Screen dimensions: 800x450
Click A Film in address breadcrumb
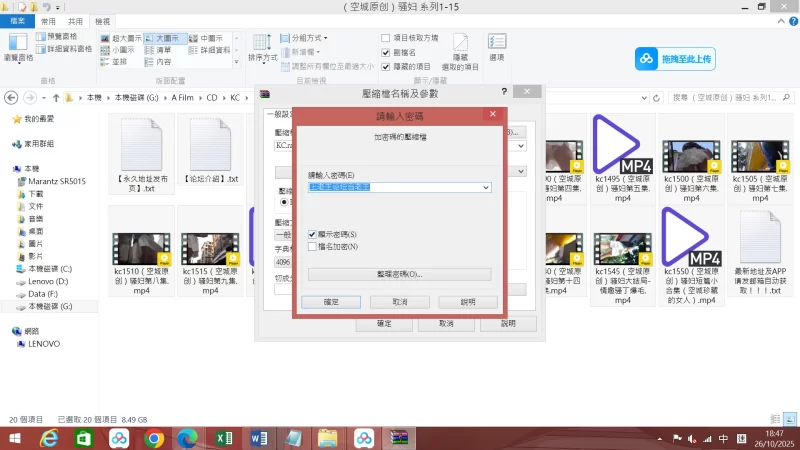pyautogui.click(x=182, y=97)
